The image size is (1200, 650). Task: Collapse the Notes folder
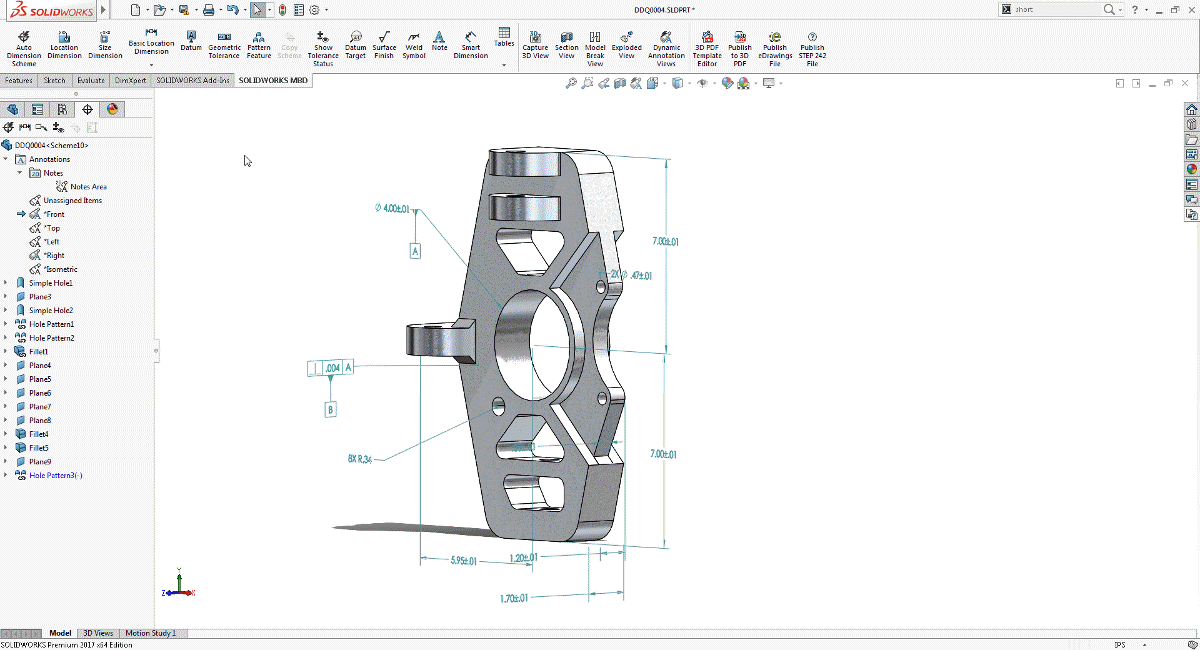point(19,173)
